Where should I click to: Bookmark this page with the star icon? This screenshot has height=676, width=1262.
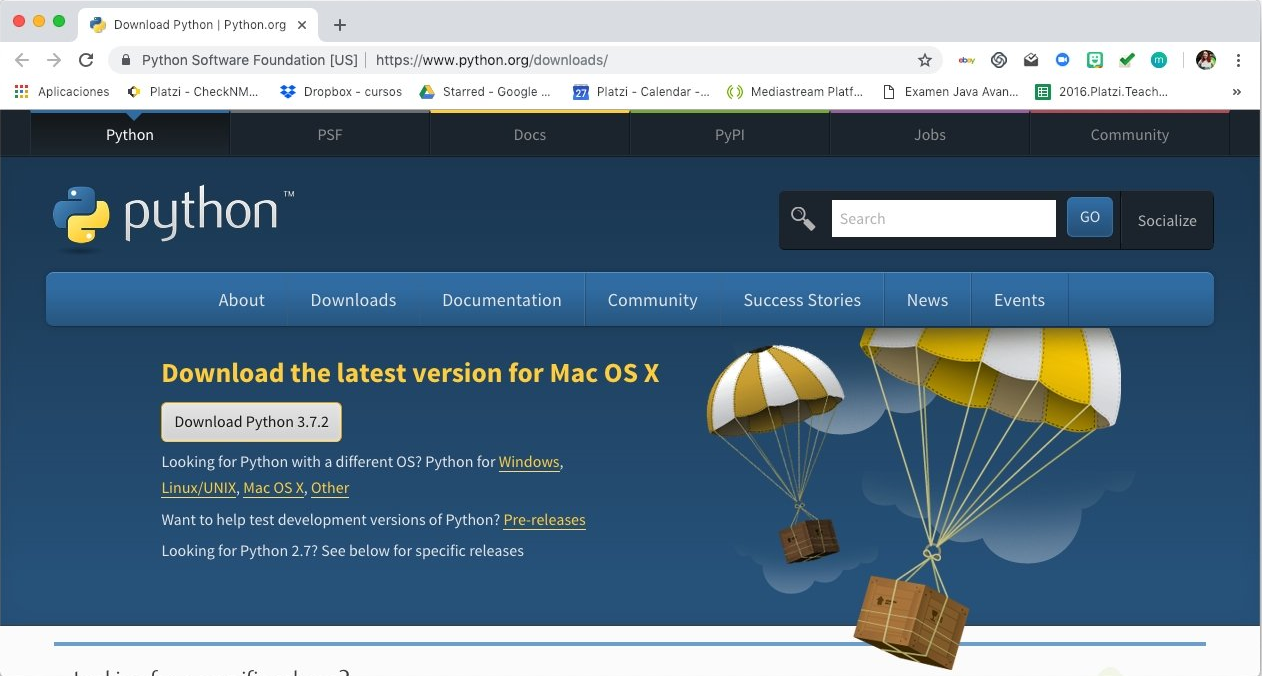point(925,60)
